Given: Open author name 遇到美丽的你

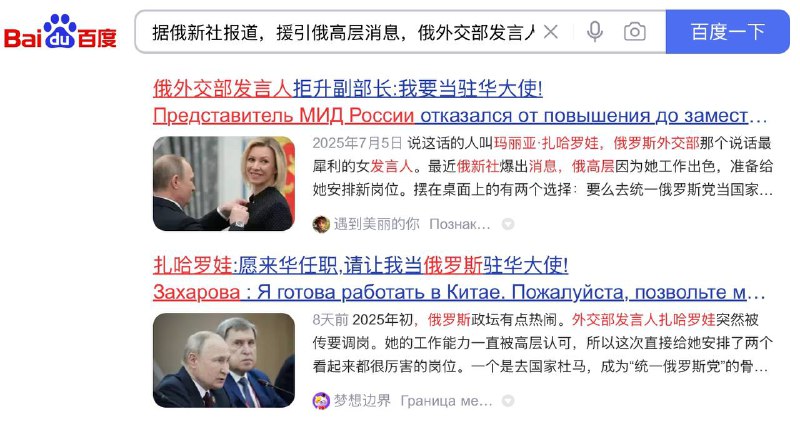Looking at the screenshot, I should coord(377,224).
